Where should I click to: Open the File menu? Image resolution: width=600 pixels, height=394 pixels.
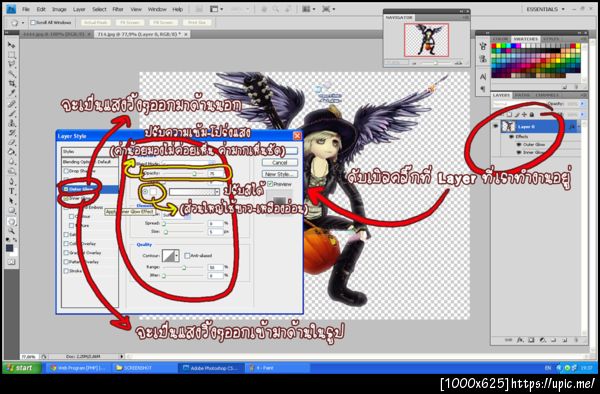coord(26,9)
